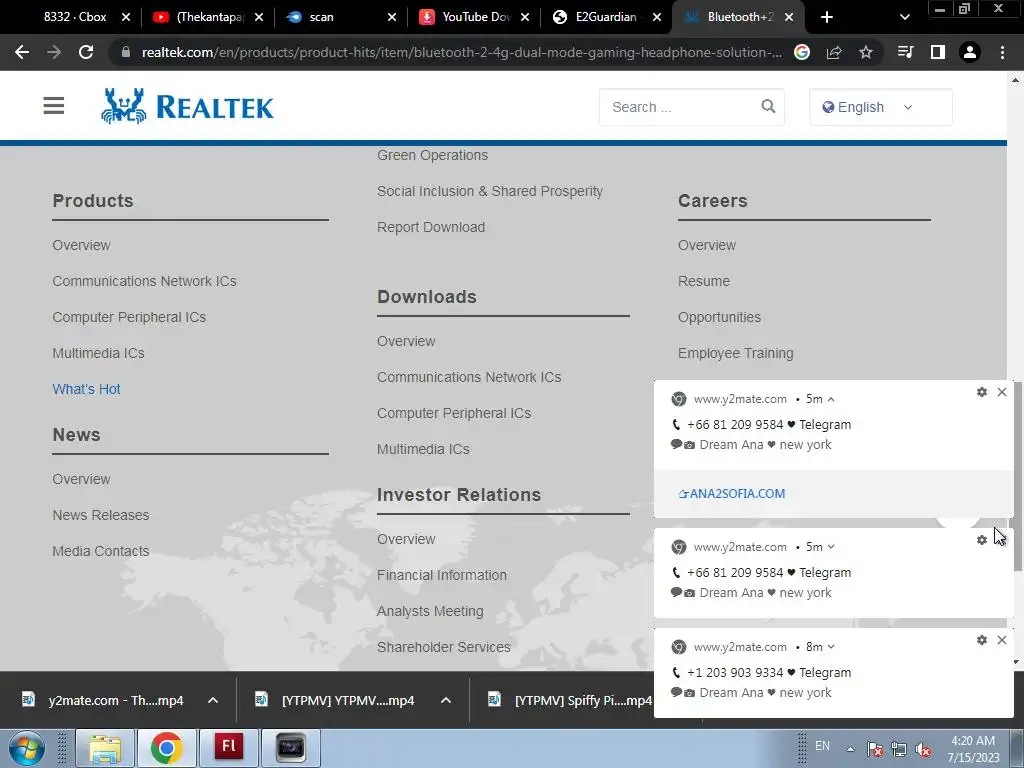This screenshot has width=1024, height=768.
Task: Click the network tray icon
Action: (x=899, y=749)
